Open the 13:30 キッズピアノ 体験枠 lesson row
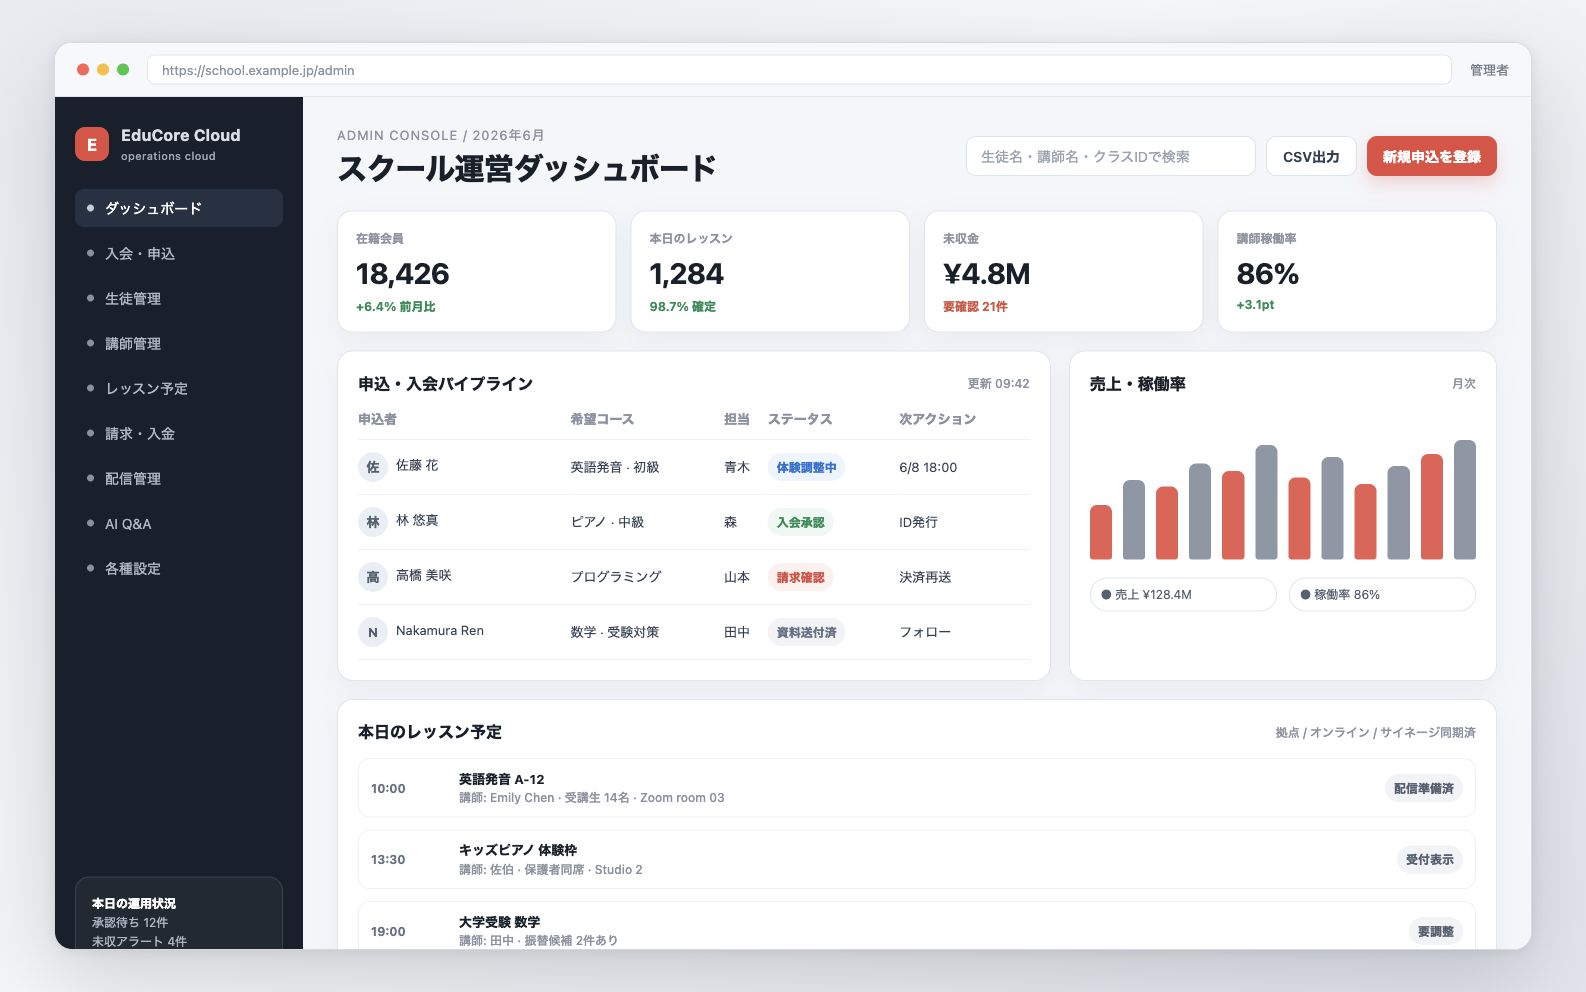Screen dimensions: 1586x992 point(917,860)
